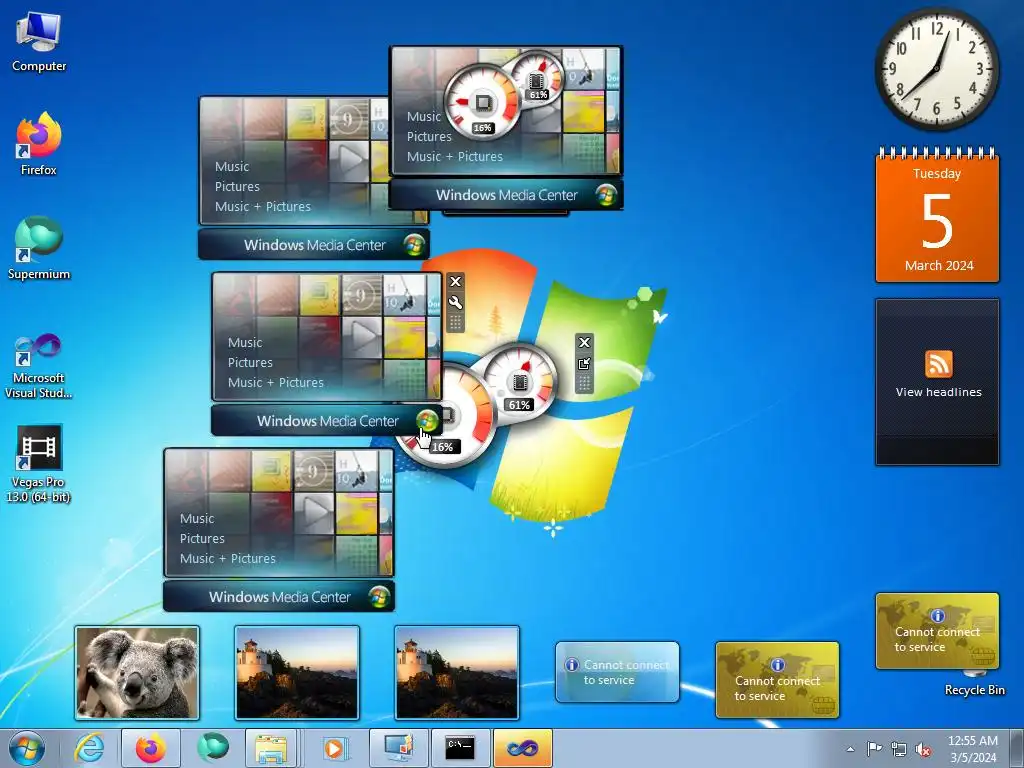Click Windows Media Center bar of the topmost gadget
The height and width of the screenshot is (768, 1024).
(506, 195)
